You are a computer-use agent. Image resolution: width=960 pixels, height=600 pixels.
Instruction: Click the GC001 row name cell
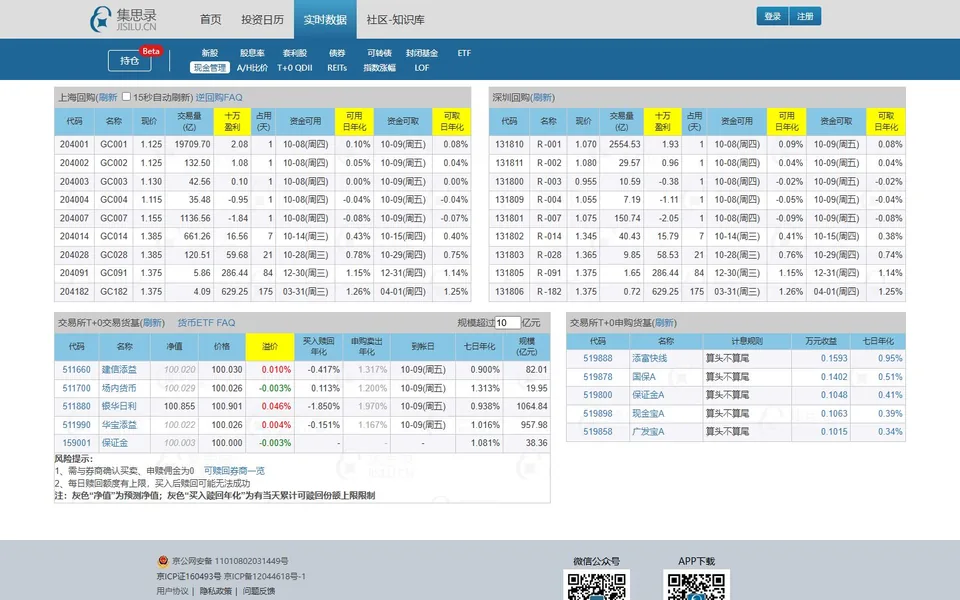point(114,144)
